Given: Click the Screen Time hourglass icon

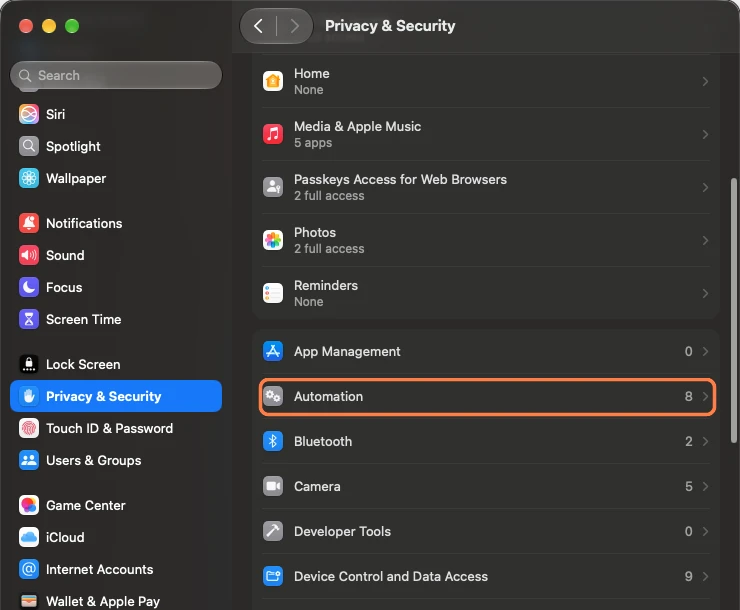Looking at the screenshot, I should [29, 319].
